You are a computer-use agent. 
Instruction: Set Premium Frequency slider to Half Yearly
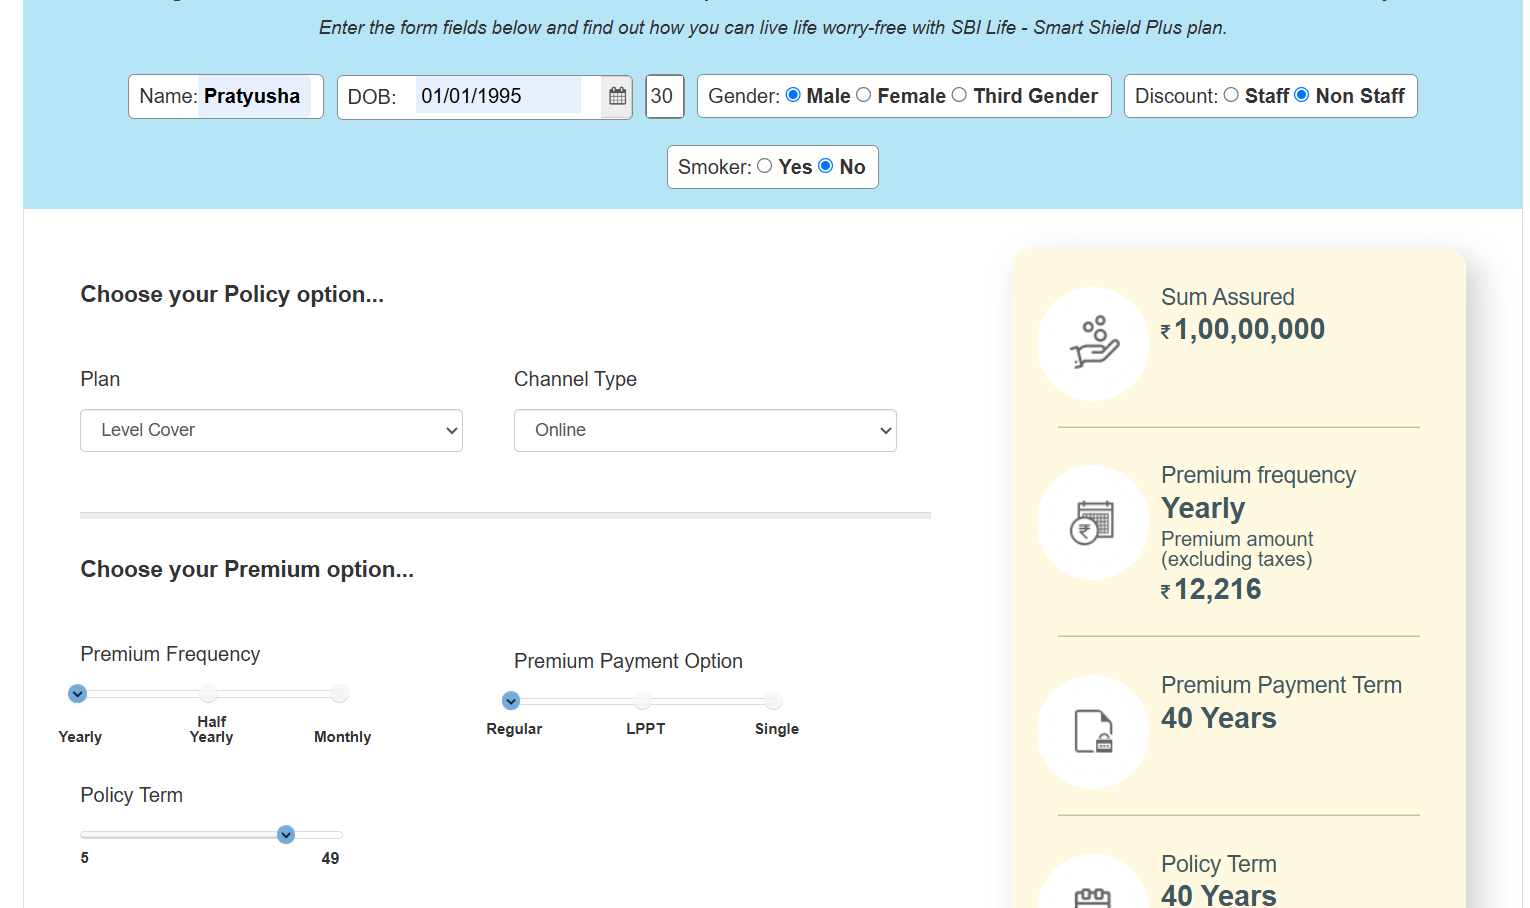coord(208,693)
